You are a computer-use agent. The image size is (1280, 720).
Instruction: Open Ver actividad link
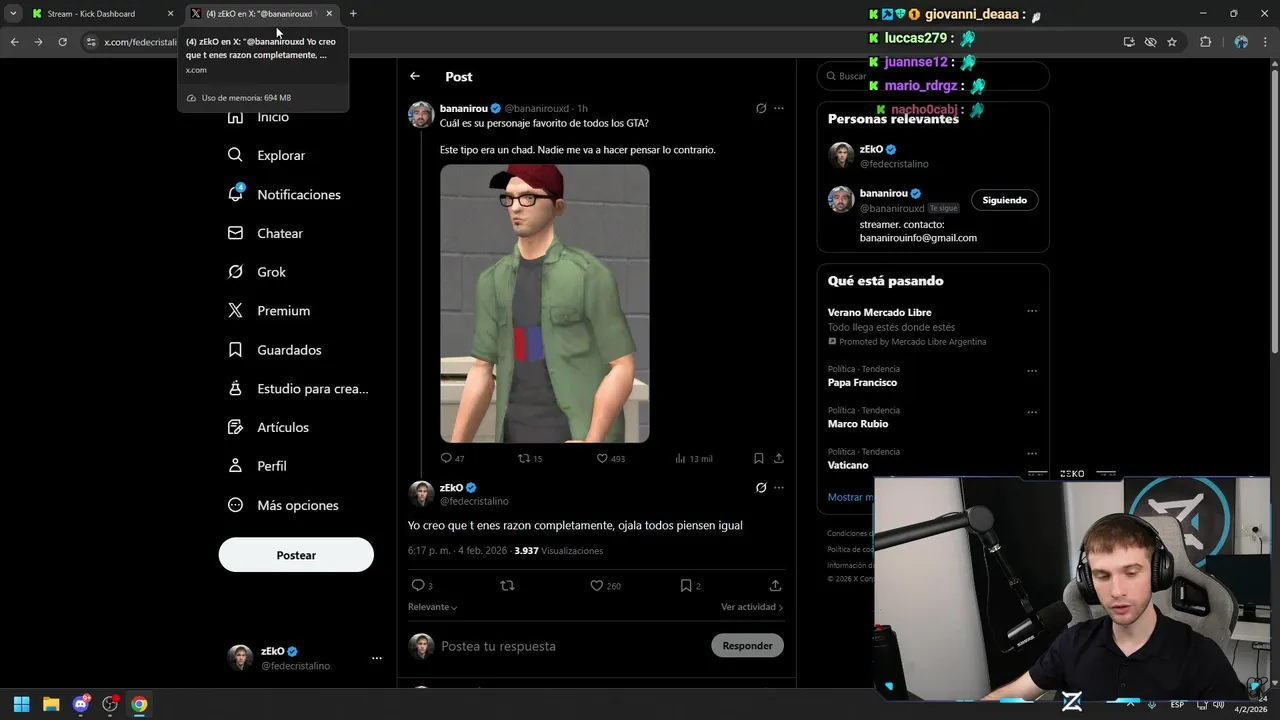(752, 607)
